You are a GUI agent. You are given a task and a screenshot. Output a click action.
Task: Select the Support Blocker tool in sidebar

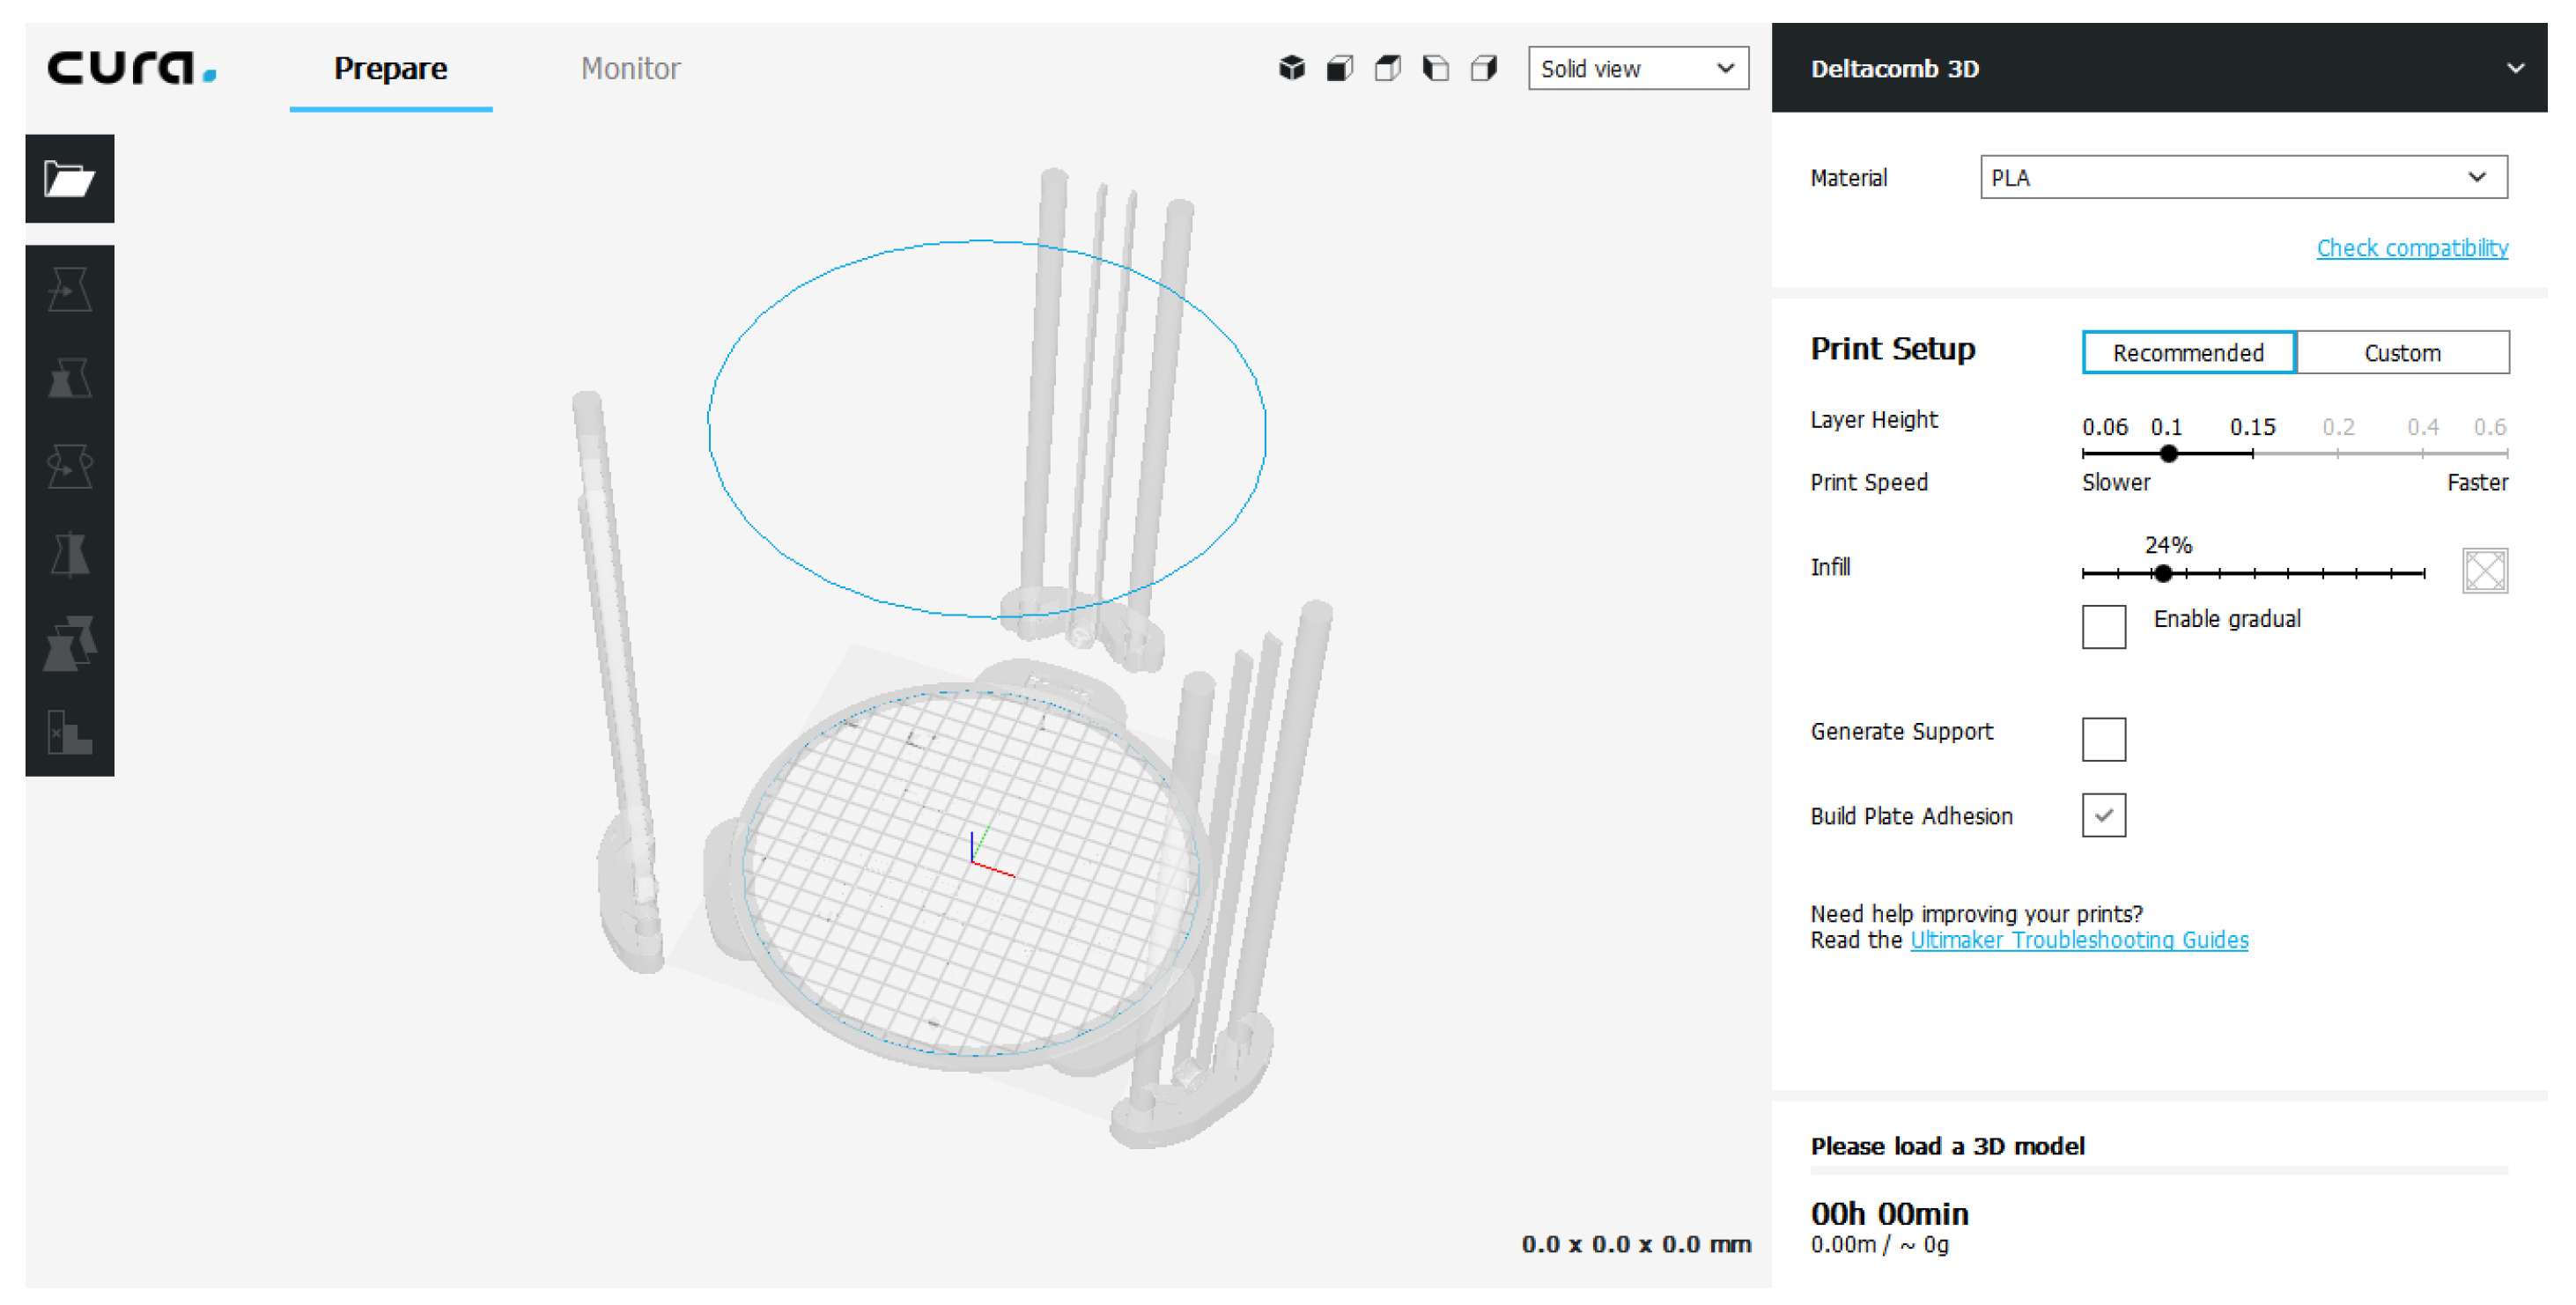(x=69, y=731)
